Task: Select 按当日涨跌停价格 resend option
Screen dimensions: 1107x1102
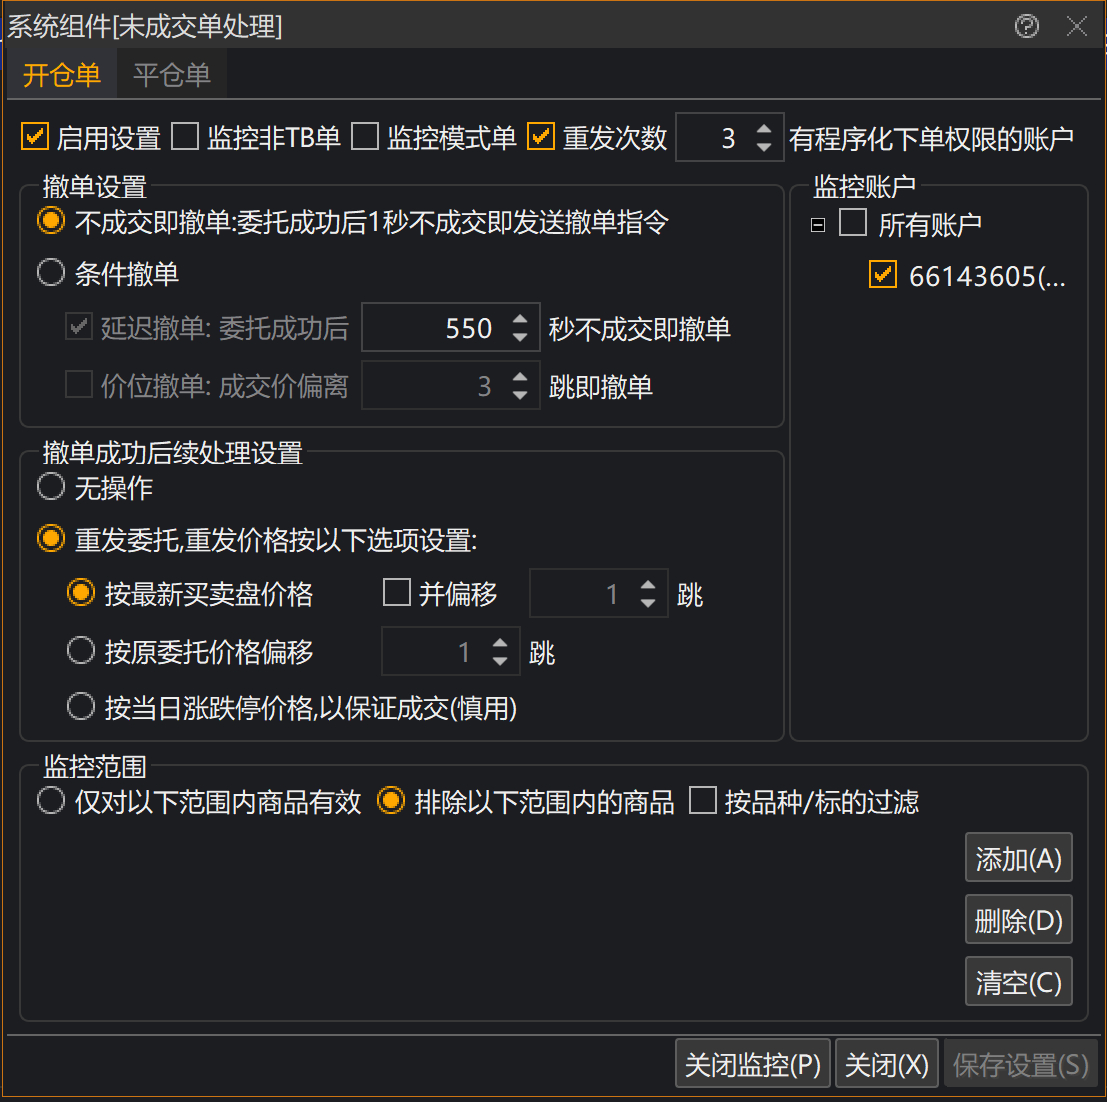Action: (x=81, y=708)
